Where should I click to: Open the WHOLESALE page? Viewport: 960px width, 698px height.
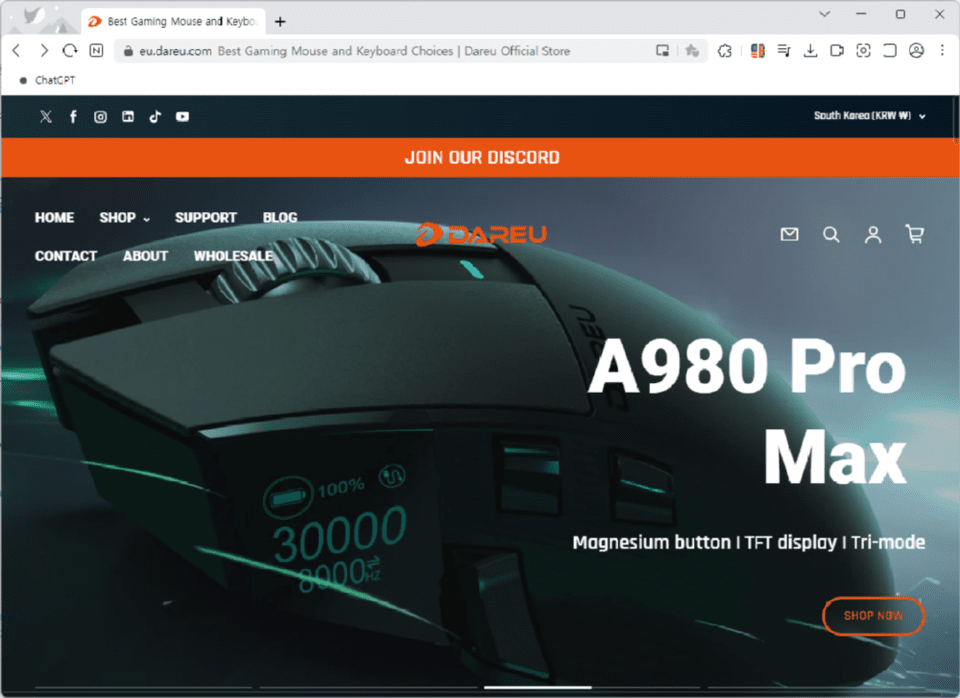pyautogui.click(x=233, y=256)
